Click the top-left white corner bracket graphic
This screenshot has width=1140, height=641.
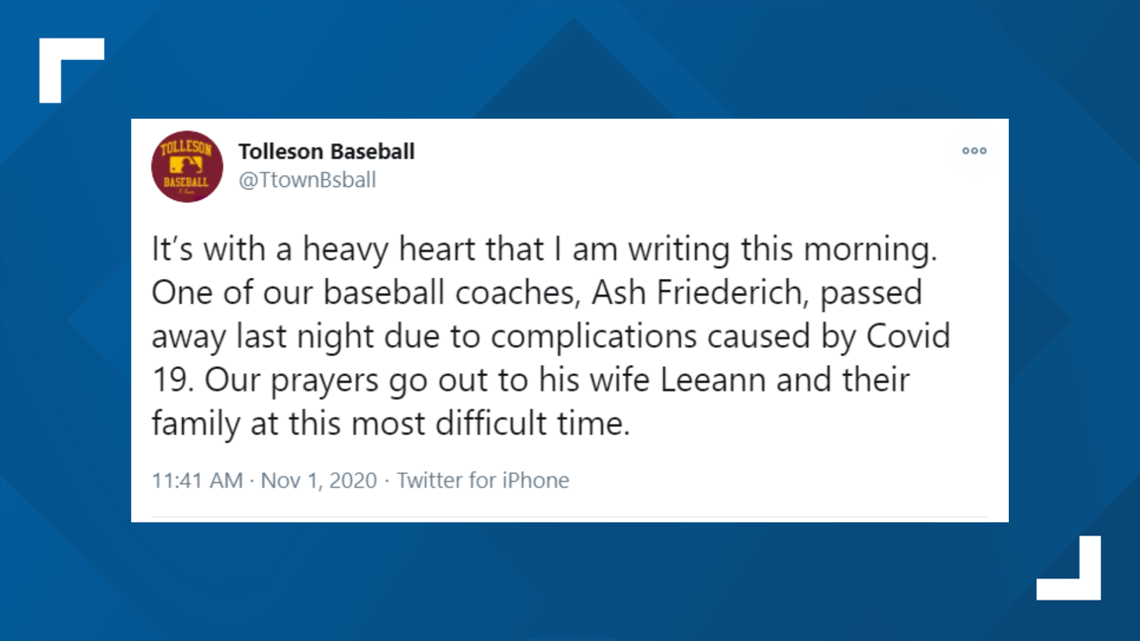[x=71, y=70]
